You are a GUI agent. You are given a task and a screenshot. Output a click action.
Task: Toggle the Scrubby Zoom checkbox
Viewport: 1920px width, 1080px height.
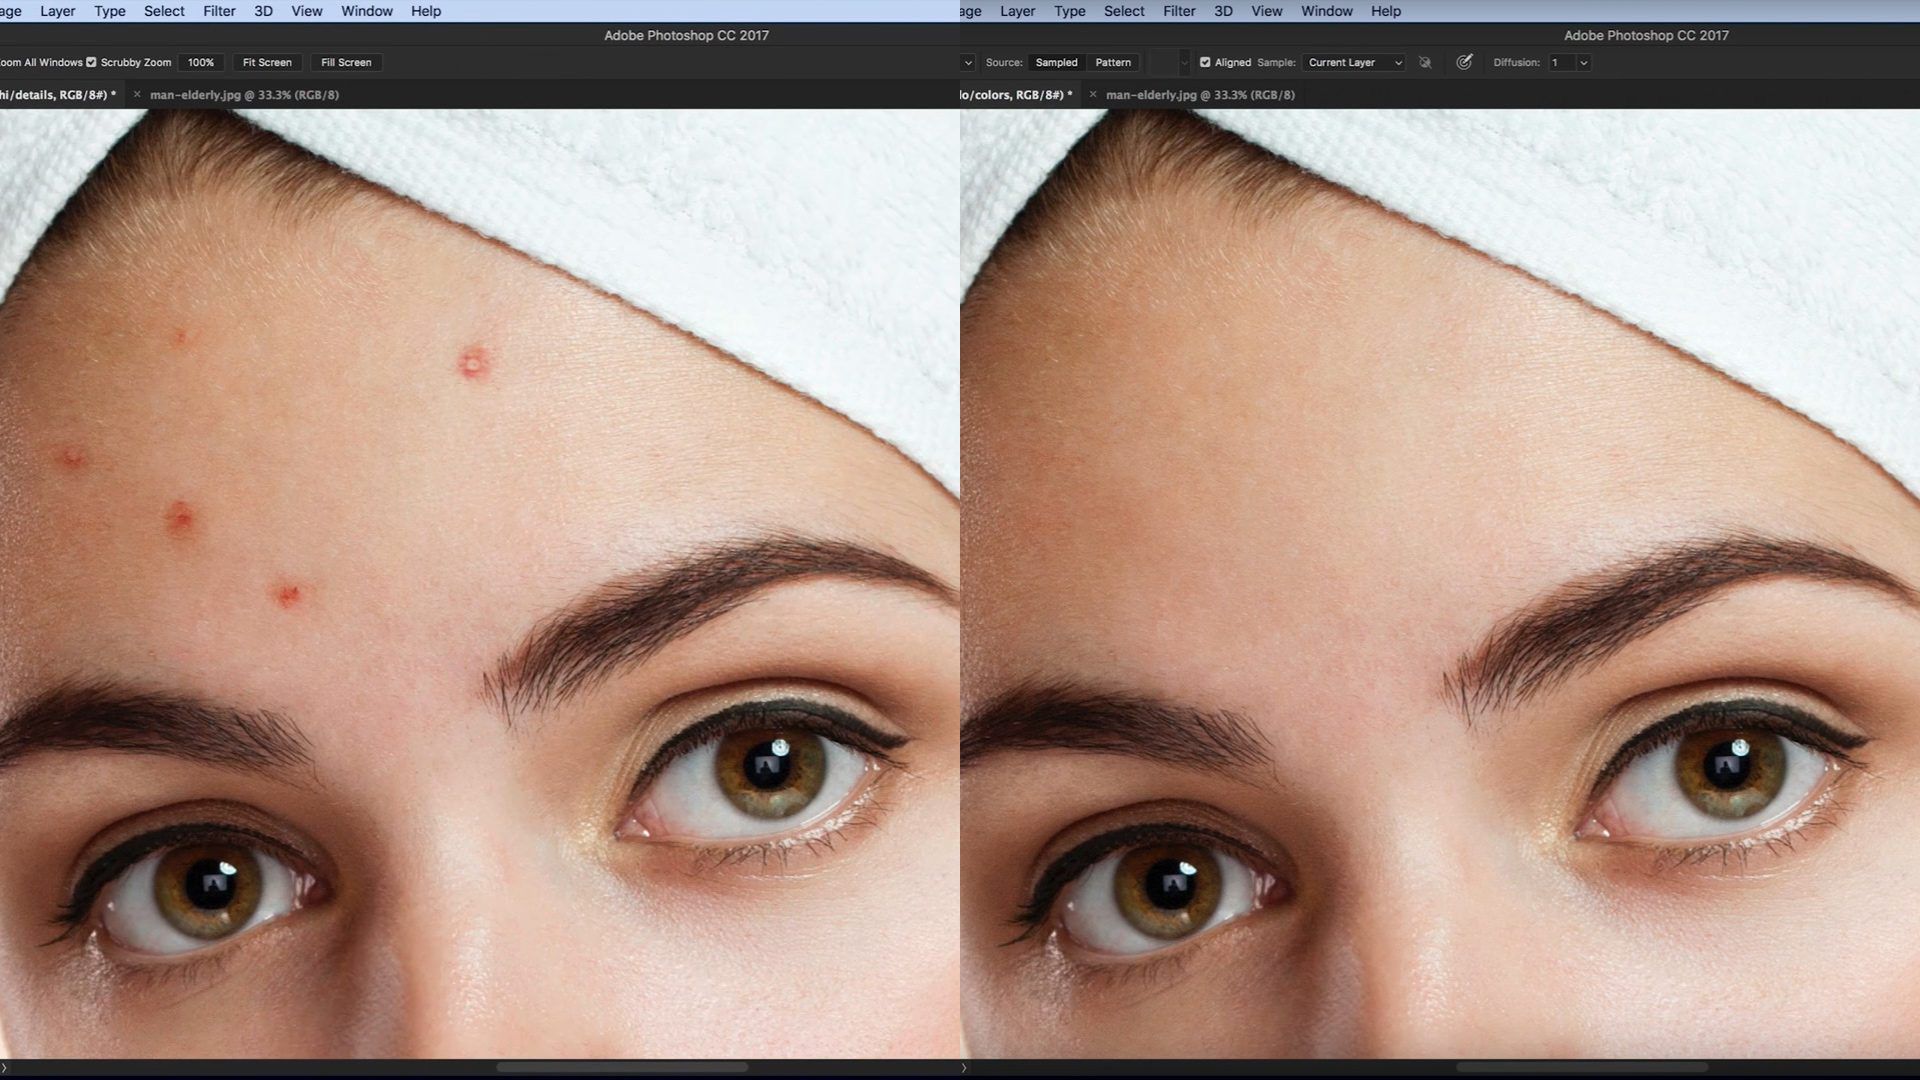[92, 62]
